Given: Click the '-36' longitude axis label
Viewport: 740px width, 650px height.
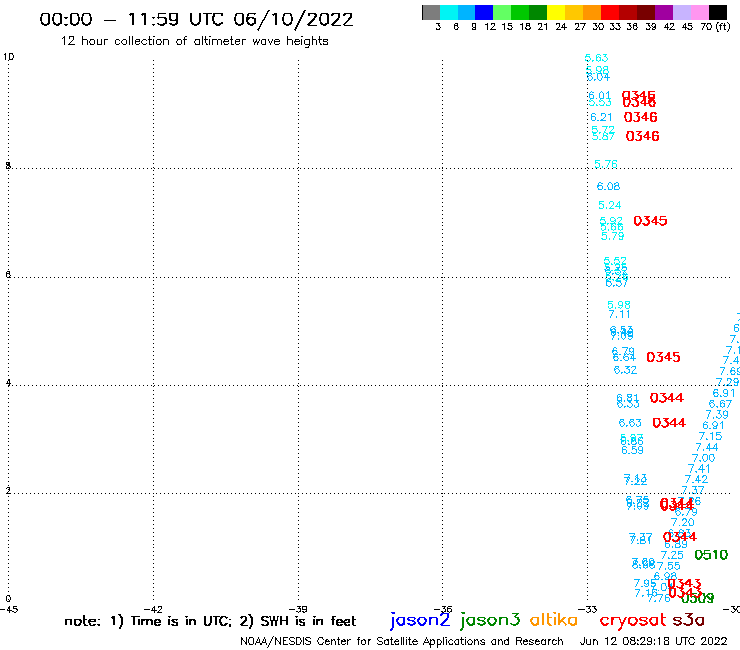Looking at the screenshot, I should click(443, 609).
